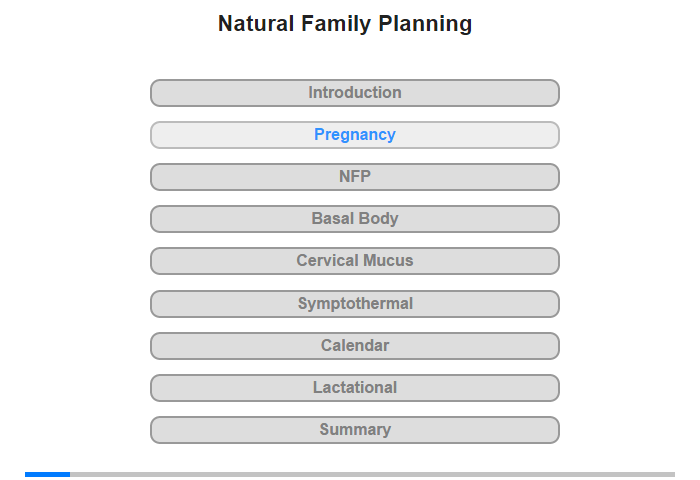Choose the first menu button labeled Introduction
Viewport: 700px width, 480px height.
pyautogui.click(x=354, y=93)
